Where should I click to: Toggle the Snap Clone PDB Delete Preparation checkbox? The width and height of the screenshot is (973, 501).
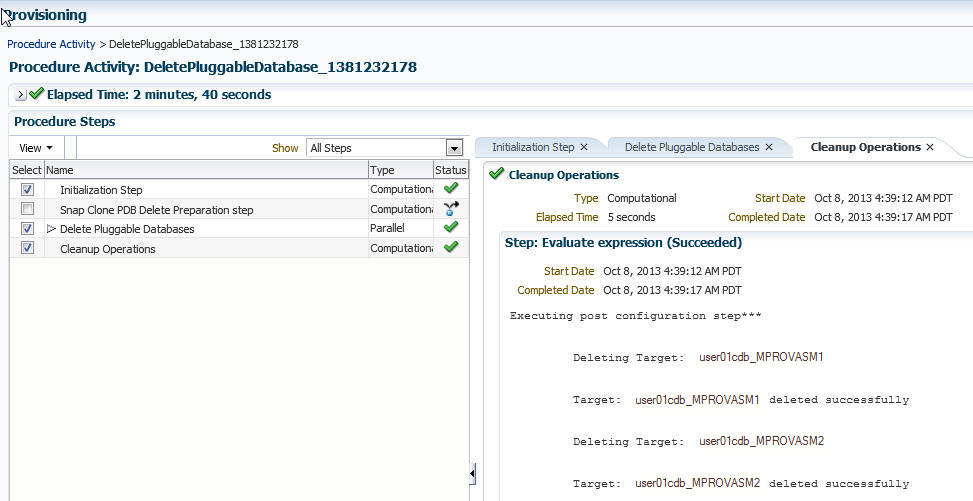27,209
